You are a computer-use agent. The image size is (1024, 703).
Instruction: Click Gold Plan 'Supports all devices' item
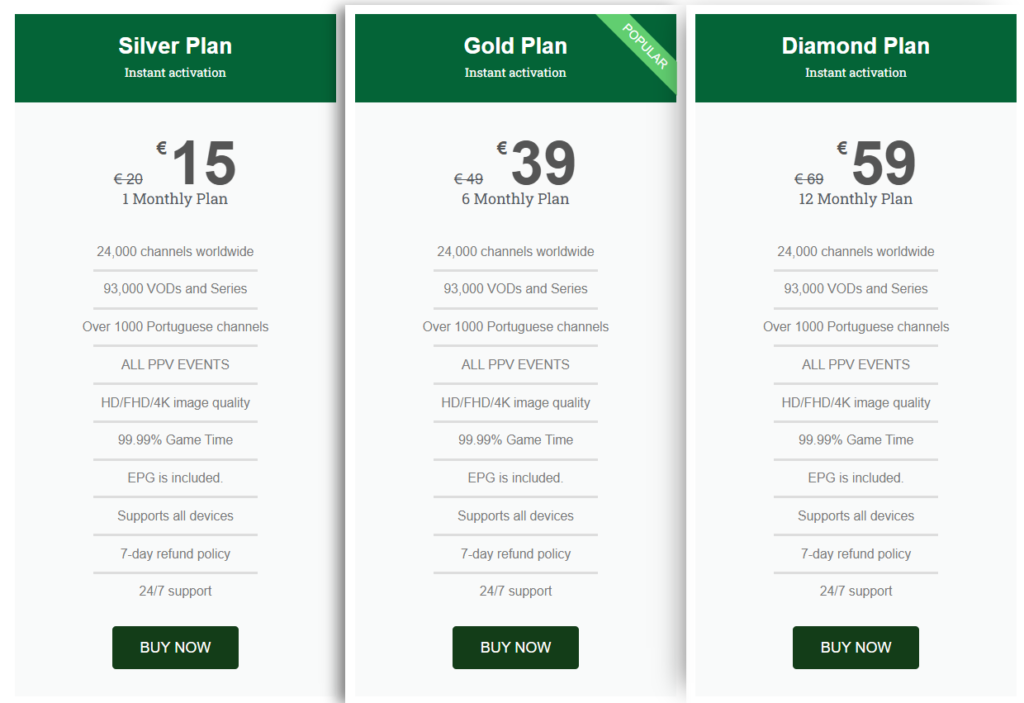(x=515, y=516)
